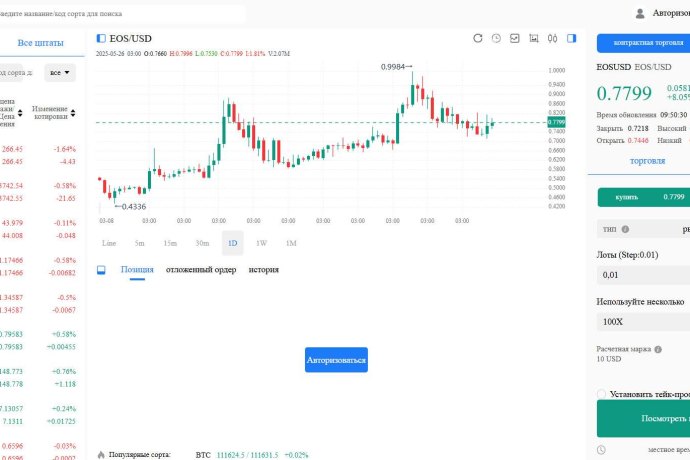Switch chart to the 1W timeframe
Image resolution: width=690 pixels, height=460 pixels.
pyautogui.click(x=261, y=243)
